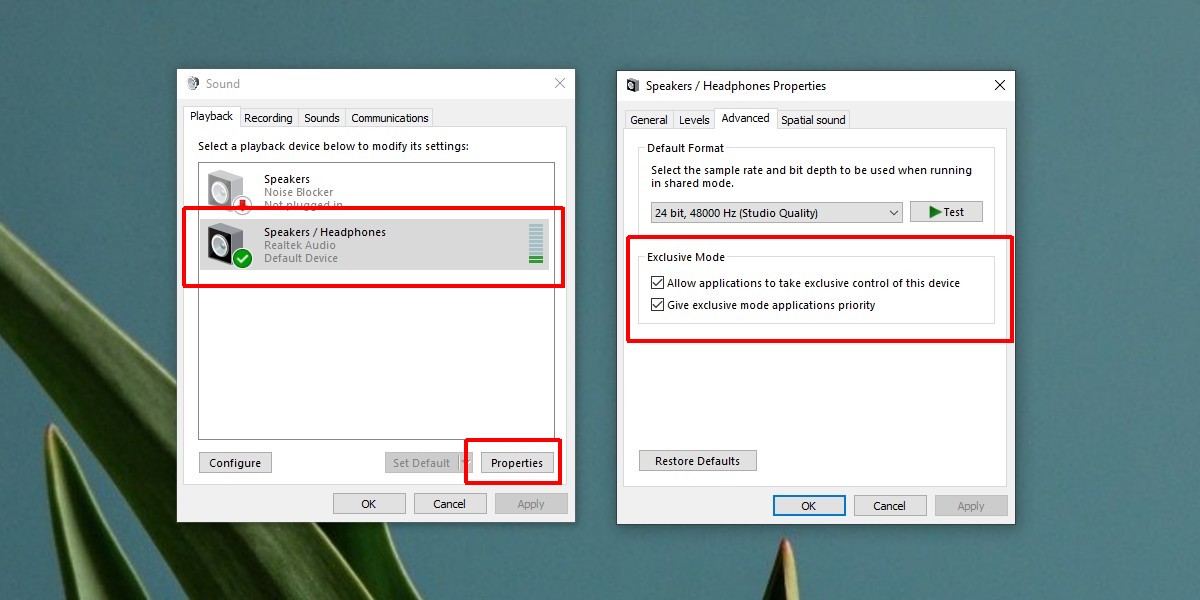
Task: Close the Speakers / Headphones Properties window
Action: tap(999, 86)
